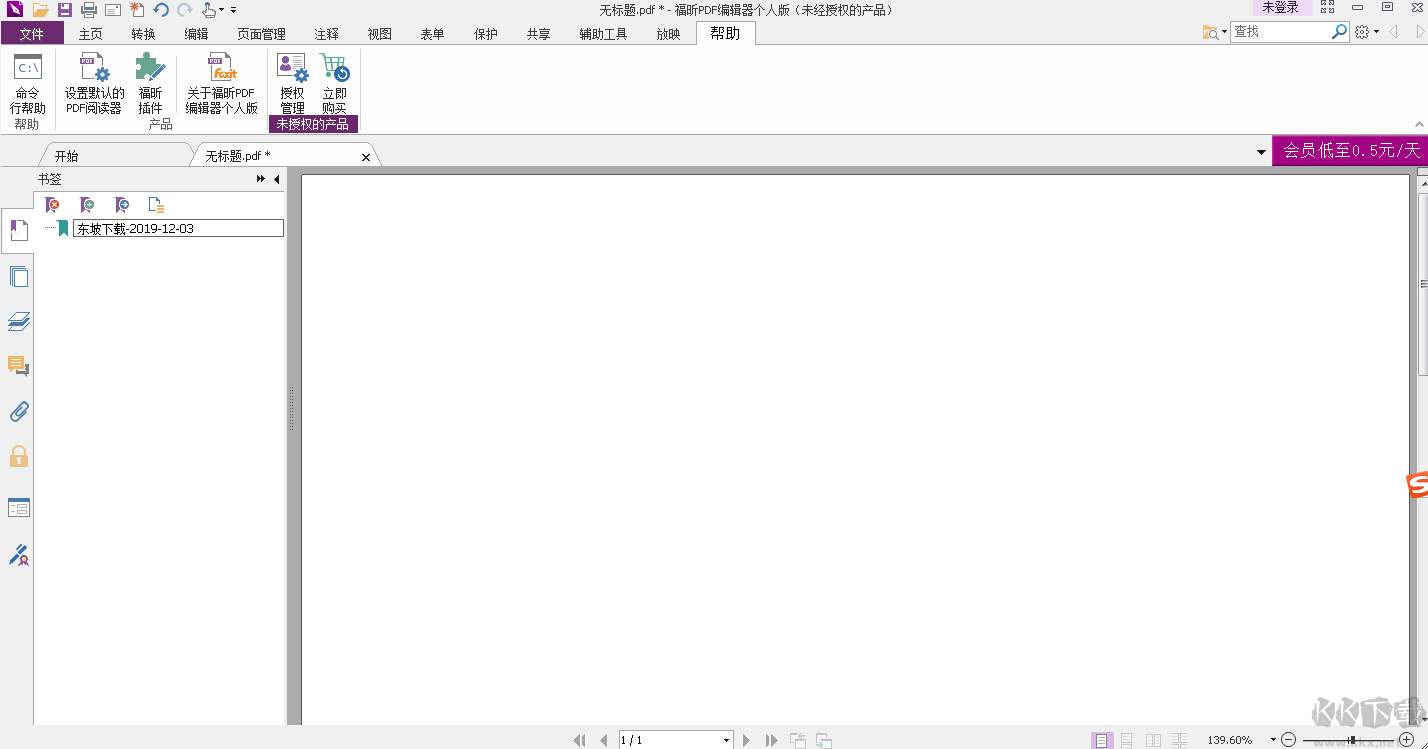Open the layers panel icon in the sidebar
This screenshot has width=1428, height=749.
18,320
